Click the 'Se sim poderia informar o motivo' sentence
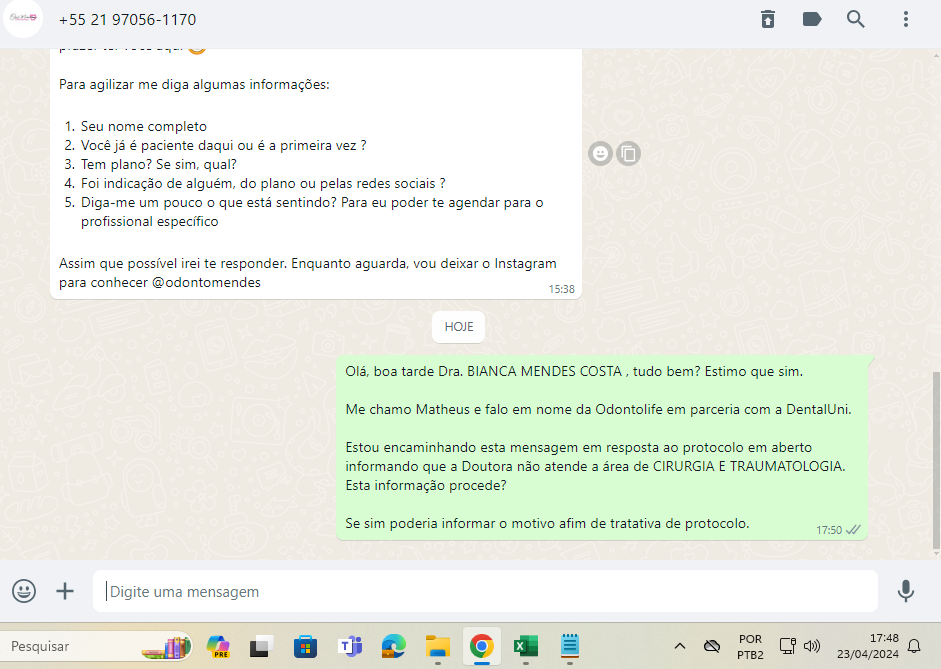 [547, 524]
